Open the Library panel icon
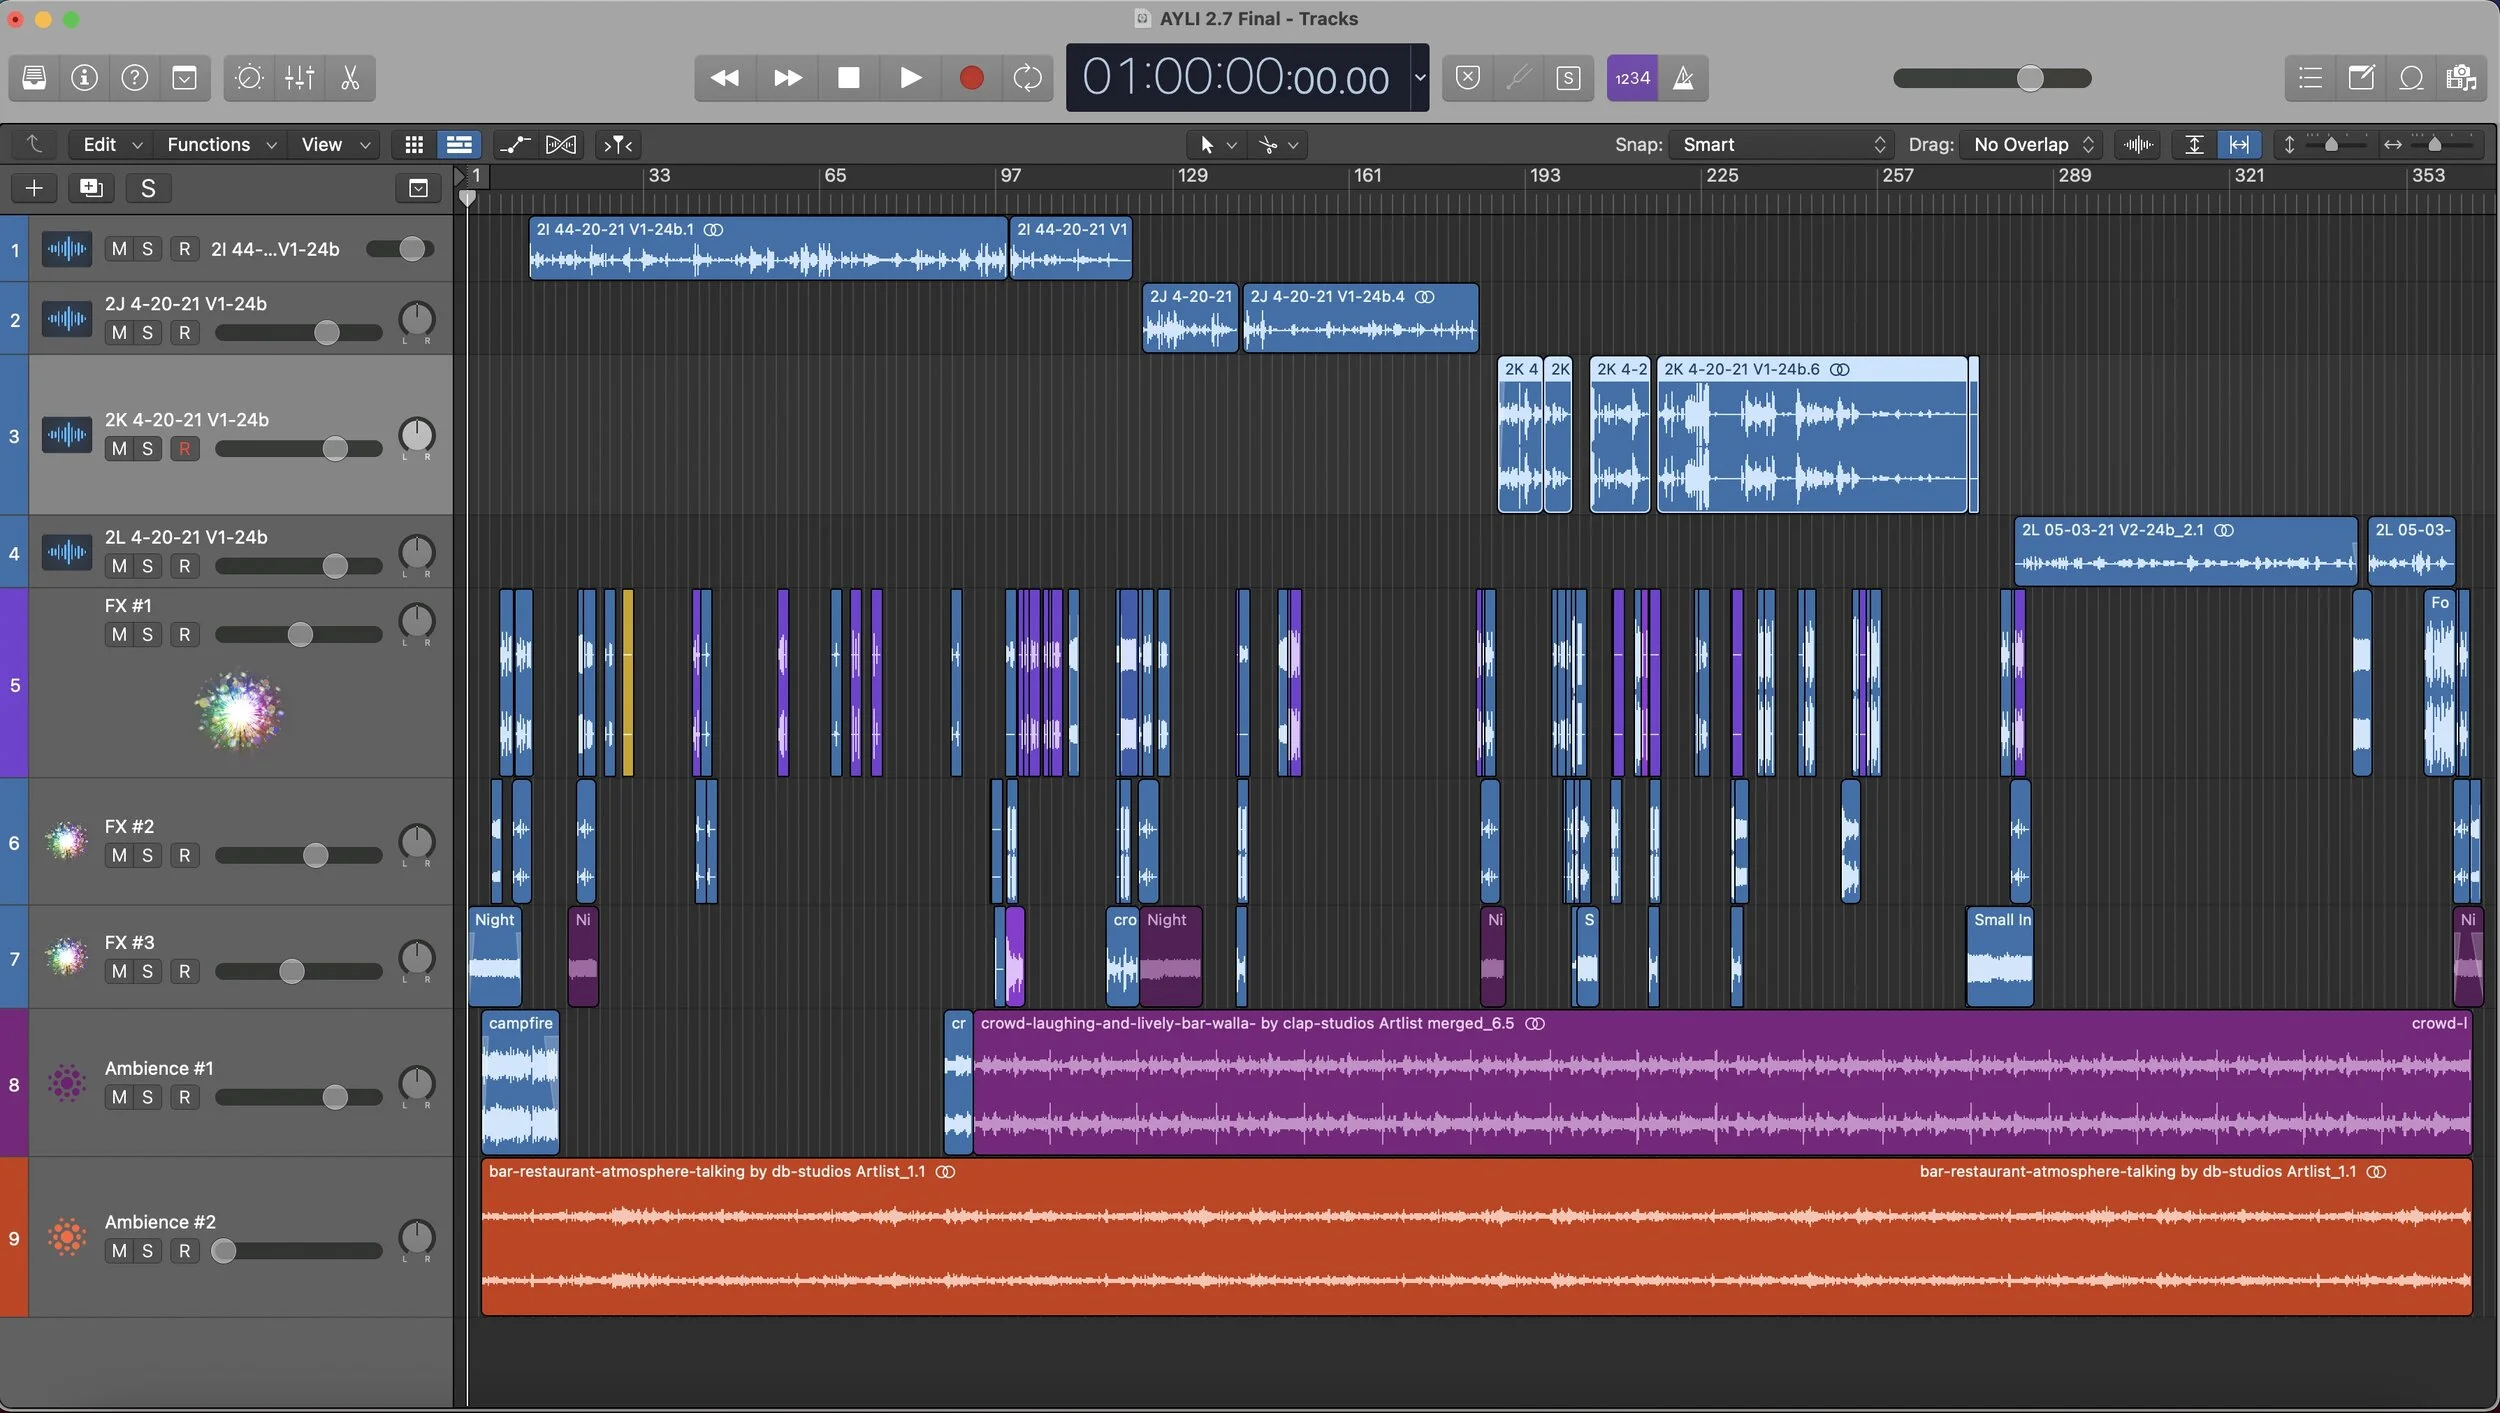The image size is (2500, 1413). [34, 78]
